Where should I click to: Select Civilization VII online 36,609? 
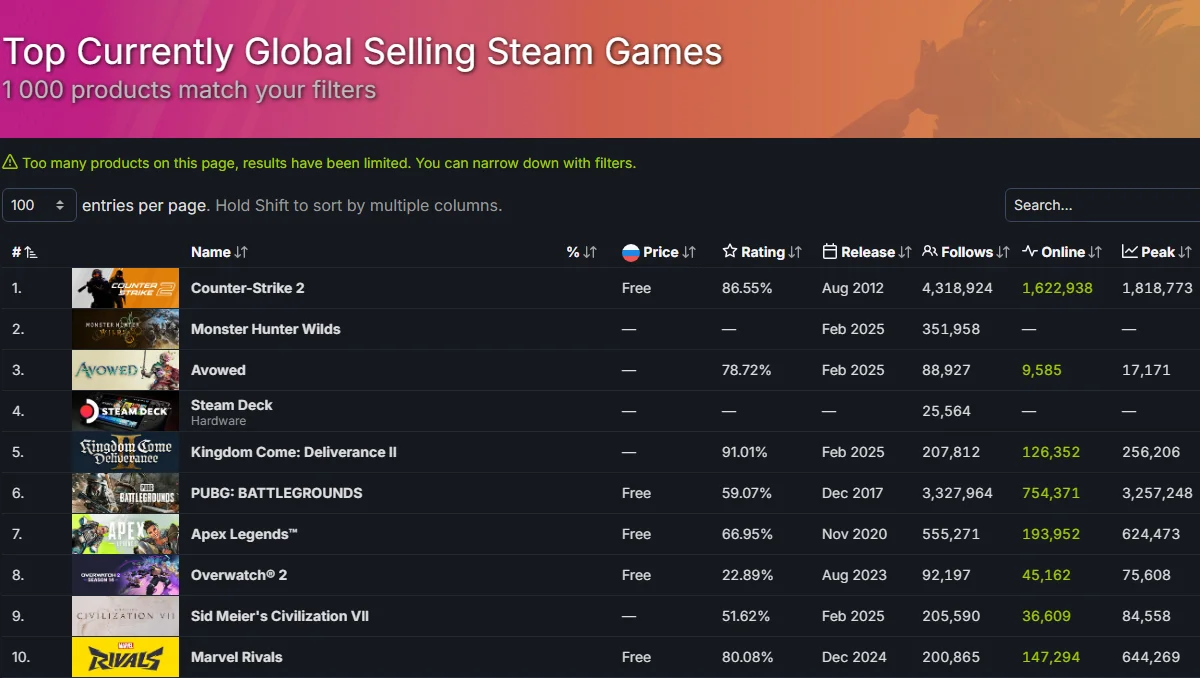click(x=1046, y=616)
